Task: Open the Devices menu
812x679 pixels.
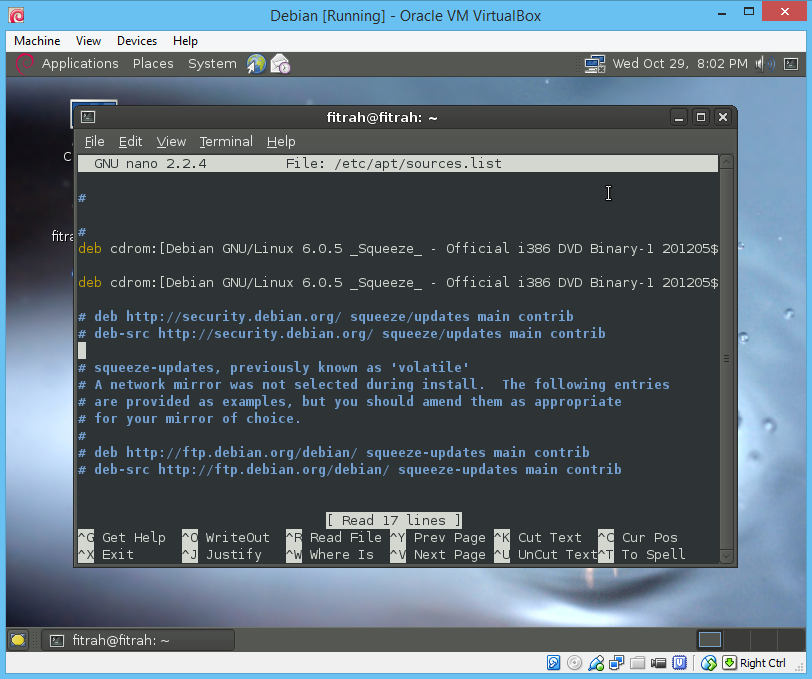Action: pyautogui.click(x=137, y=41)
